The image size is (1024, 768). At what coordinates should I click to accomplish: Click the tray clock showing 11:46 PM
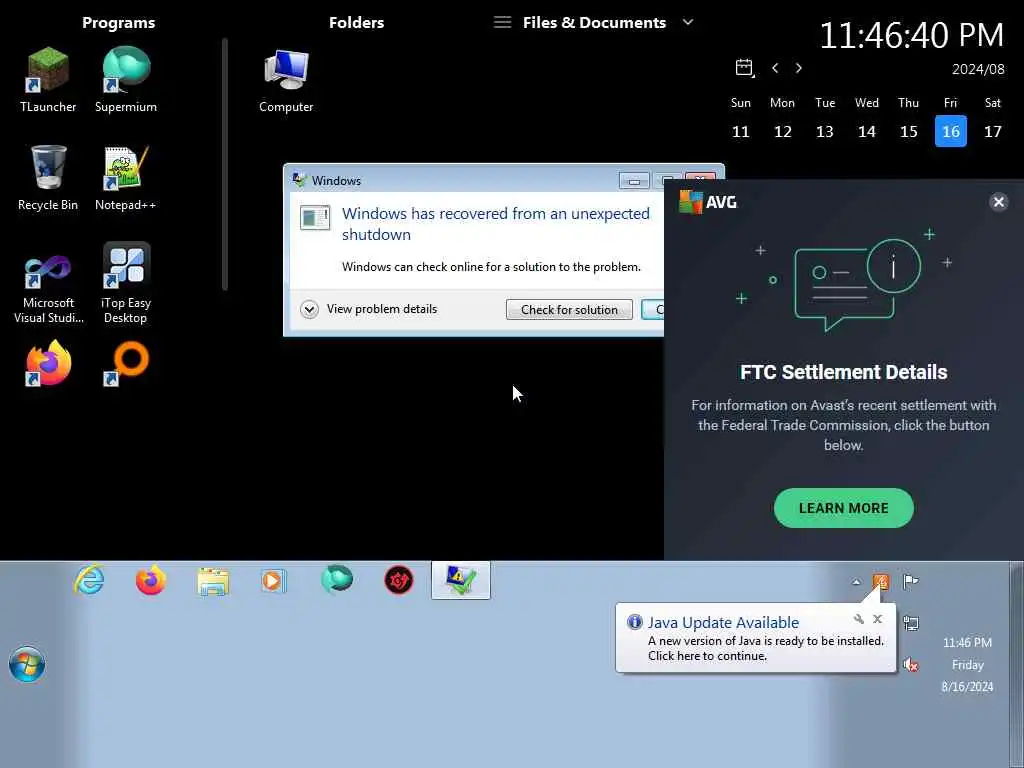click(967, 643)
